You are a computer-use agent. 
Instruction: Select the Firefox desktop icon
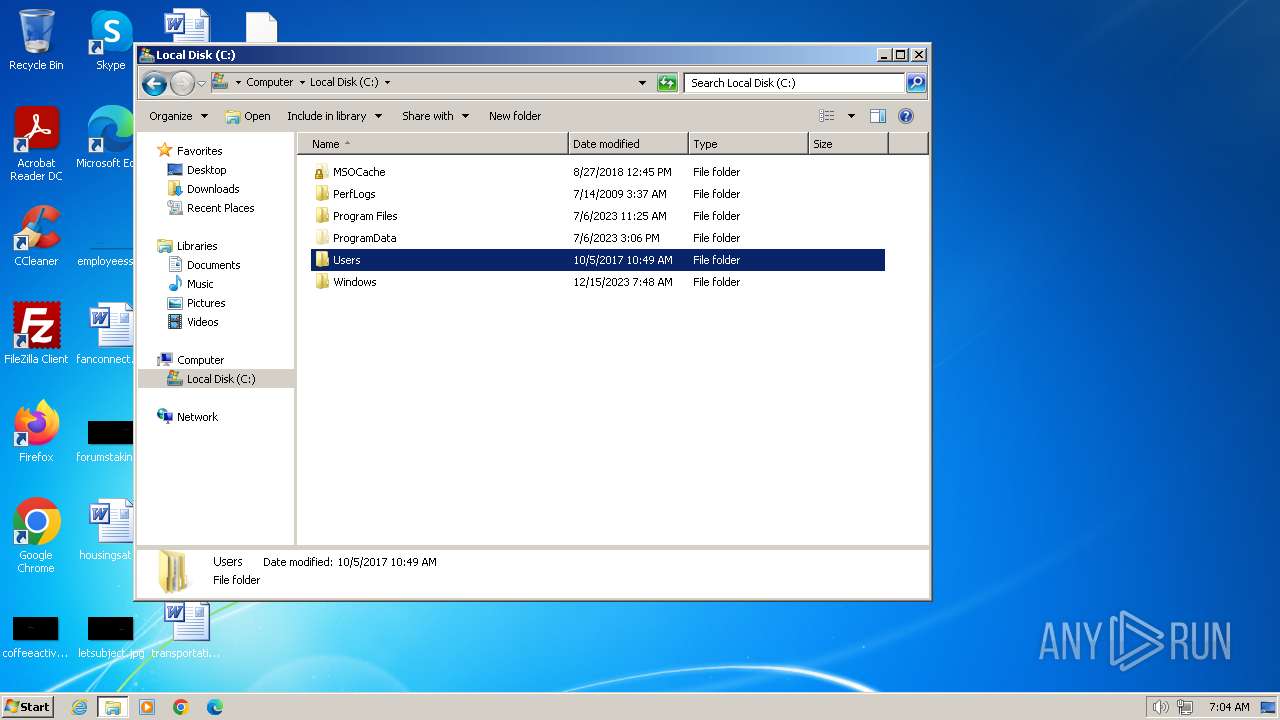pyautogui.click(x=36, y=431)
